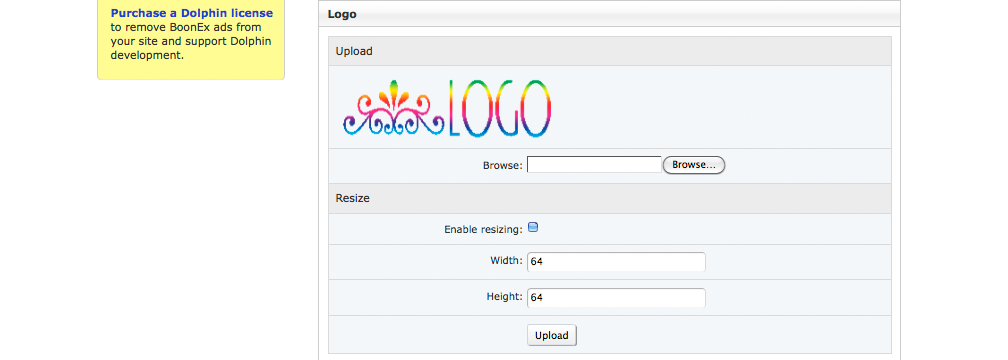Click the Width label text
The height and width of the screenshot is (360, 1008).
pos(506,261)
